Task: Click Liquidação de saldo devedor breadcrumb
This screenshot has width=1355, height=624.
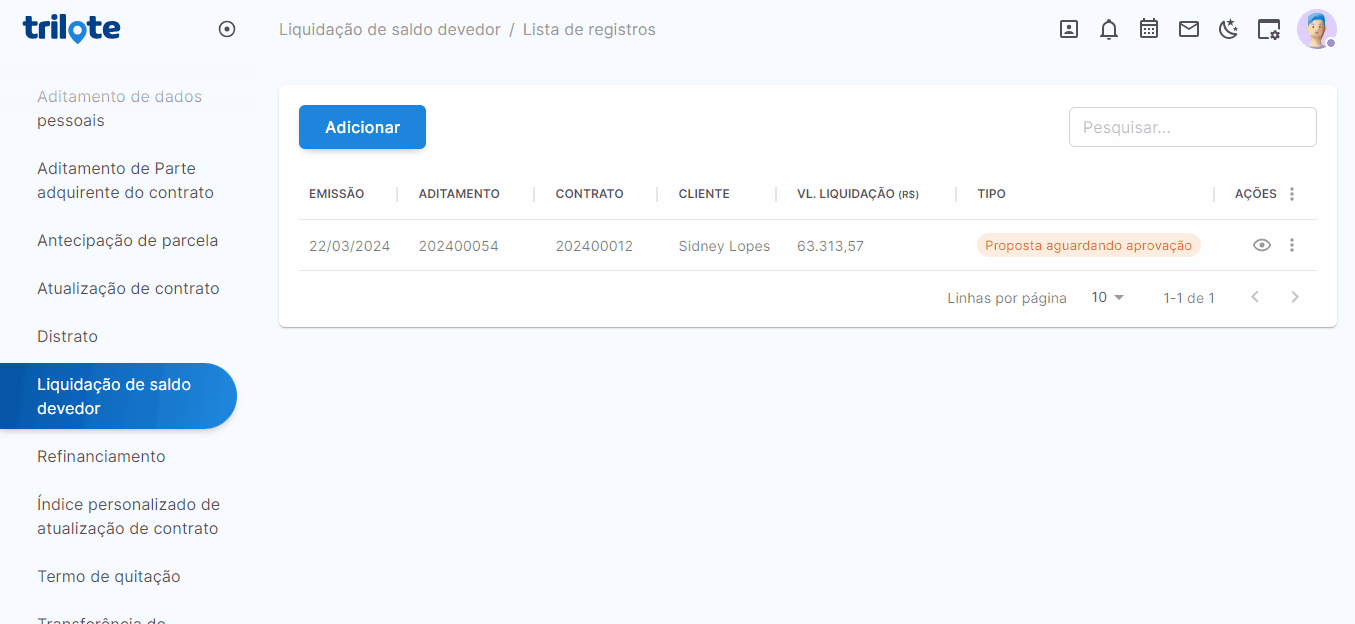Action: [x=389, y=29]
